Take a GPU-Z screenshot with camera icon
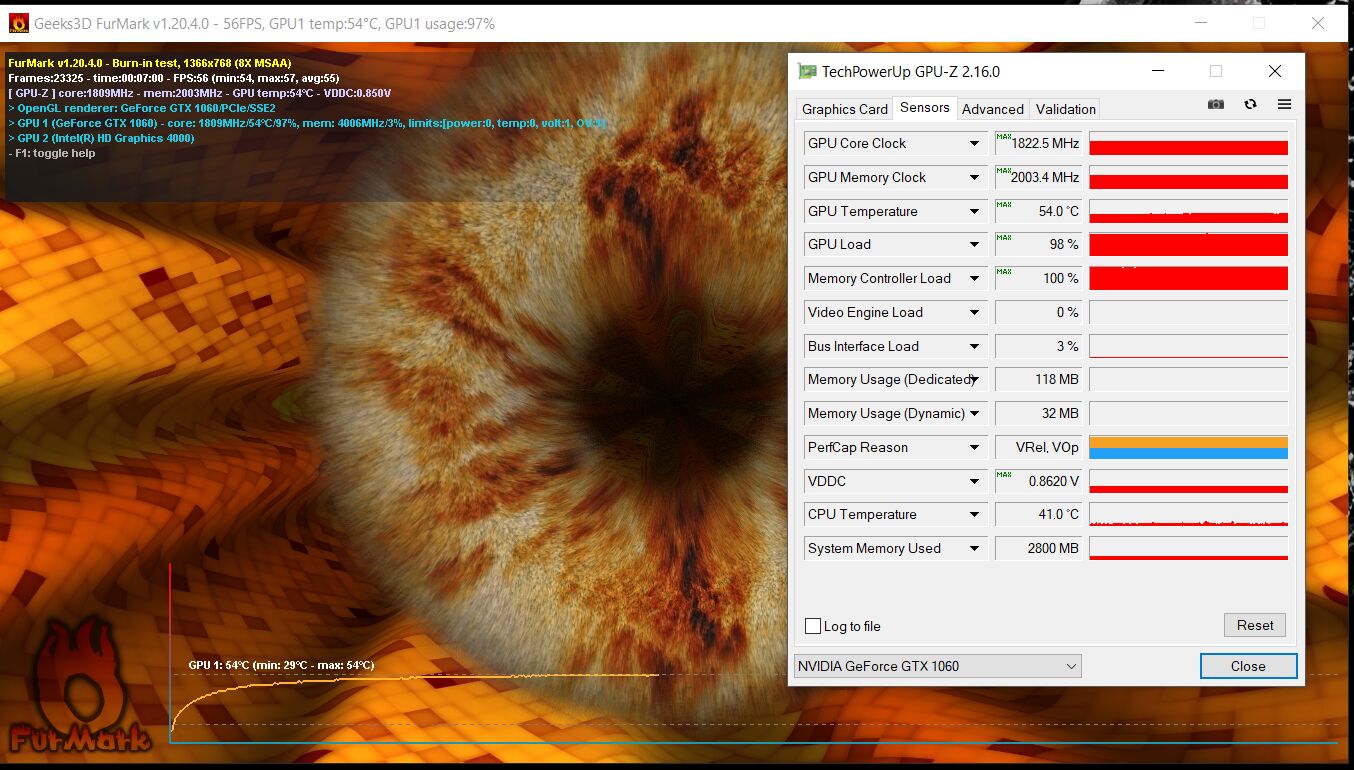 [1215, 104]
